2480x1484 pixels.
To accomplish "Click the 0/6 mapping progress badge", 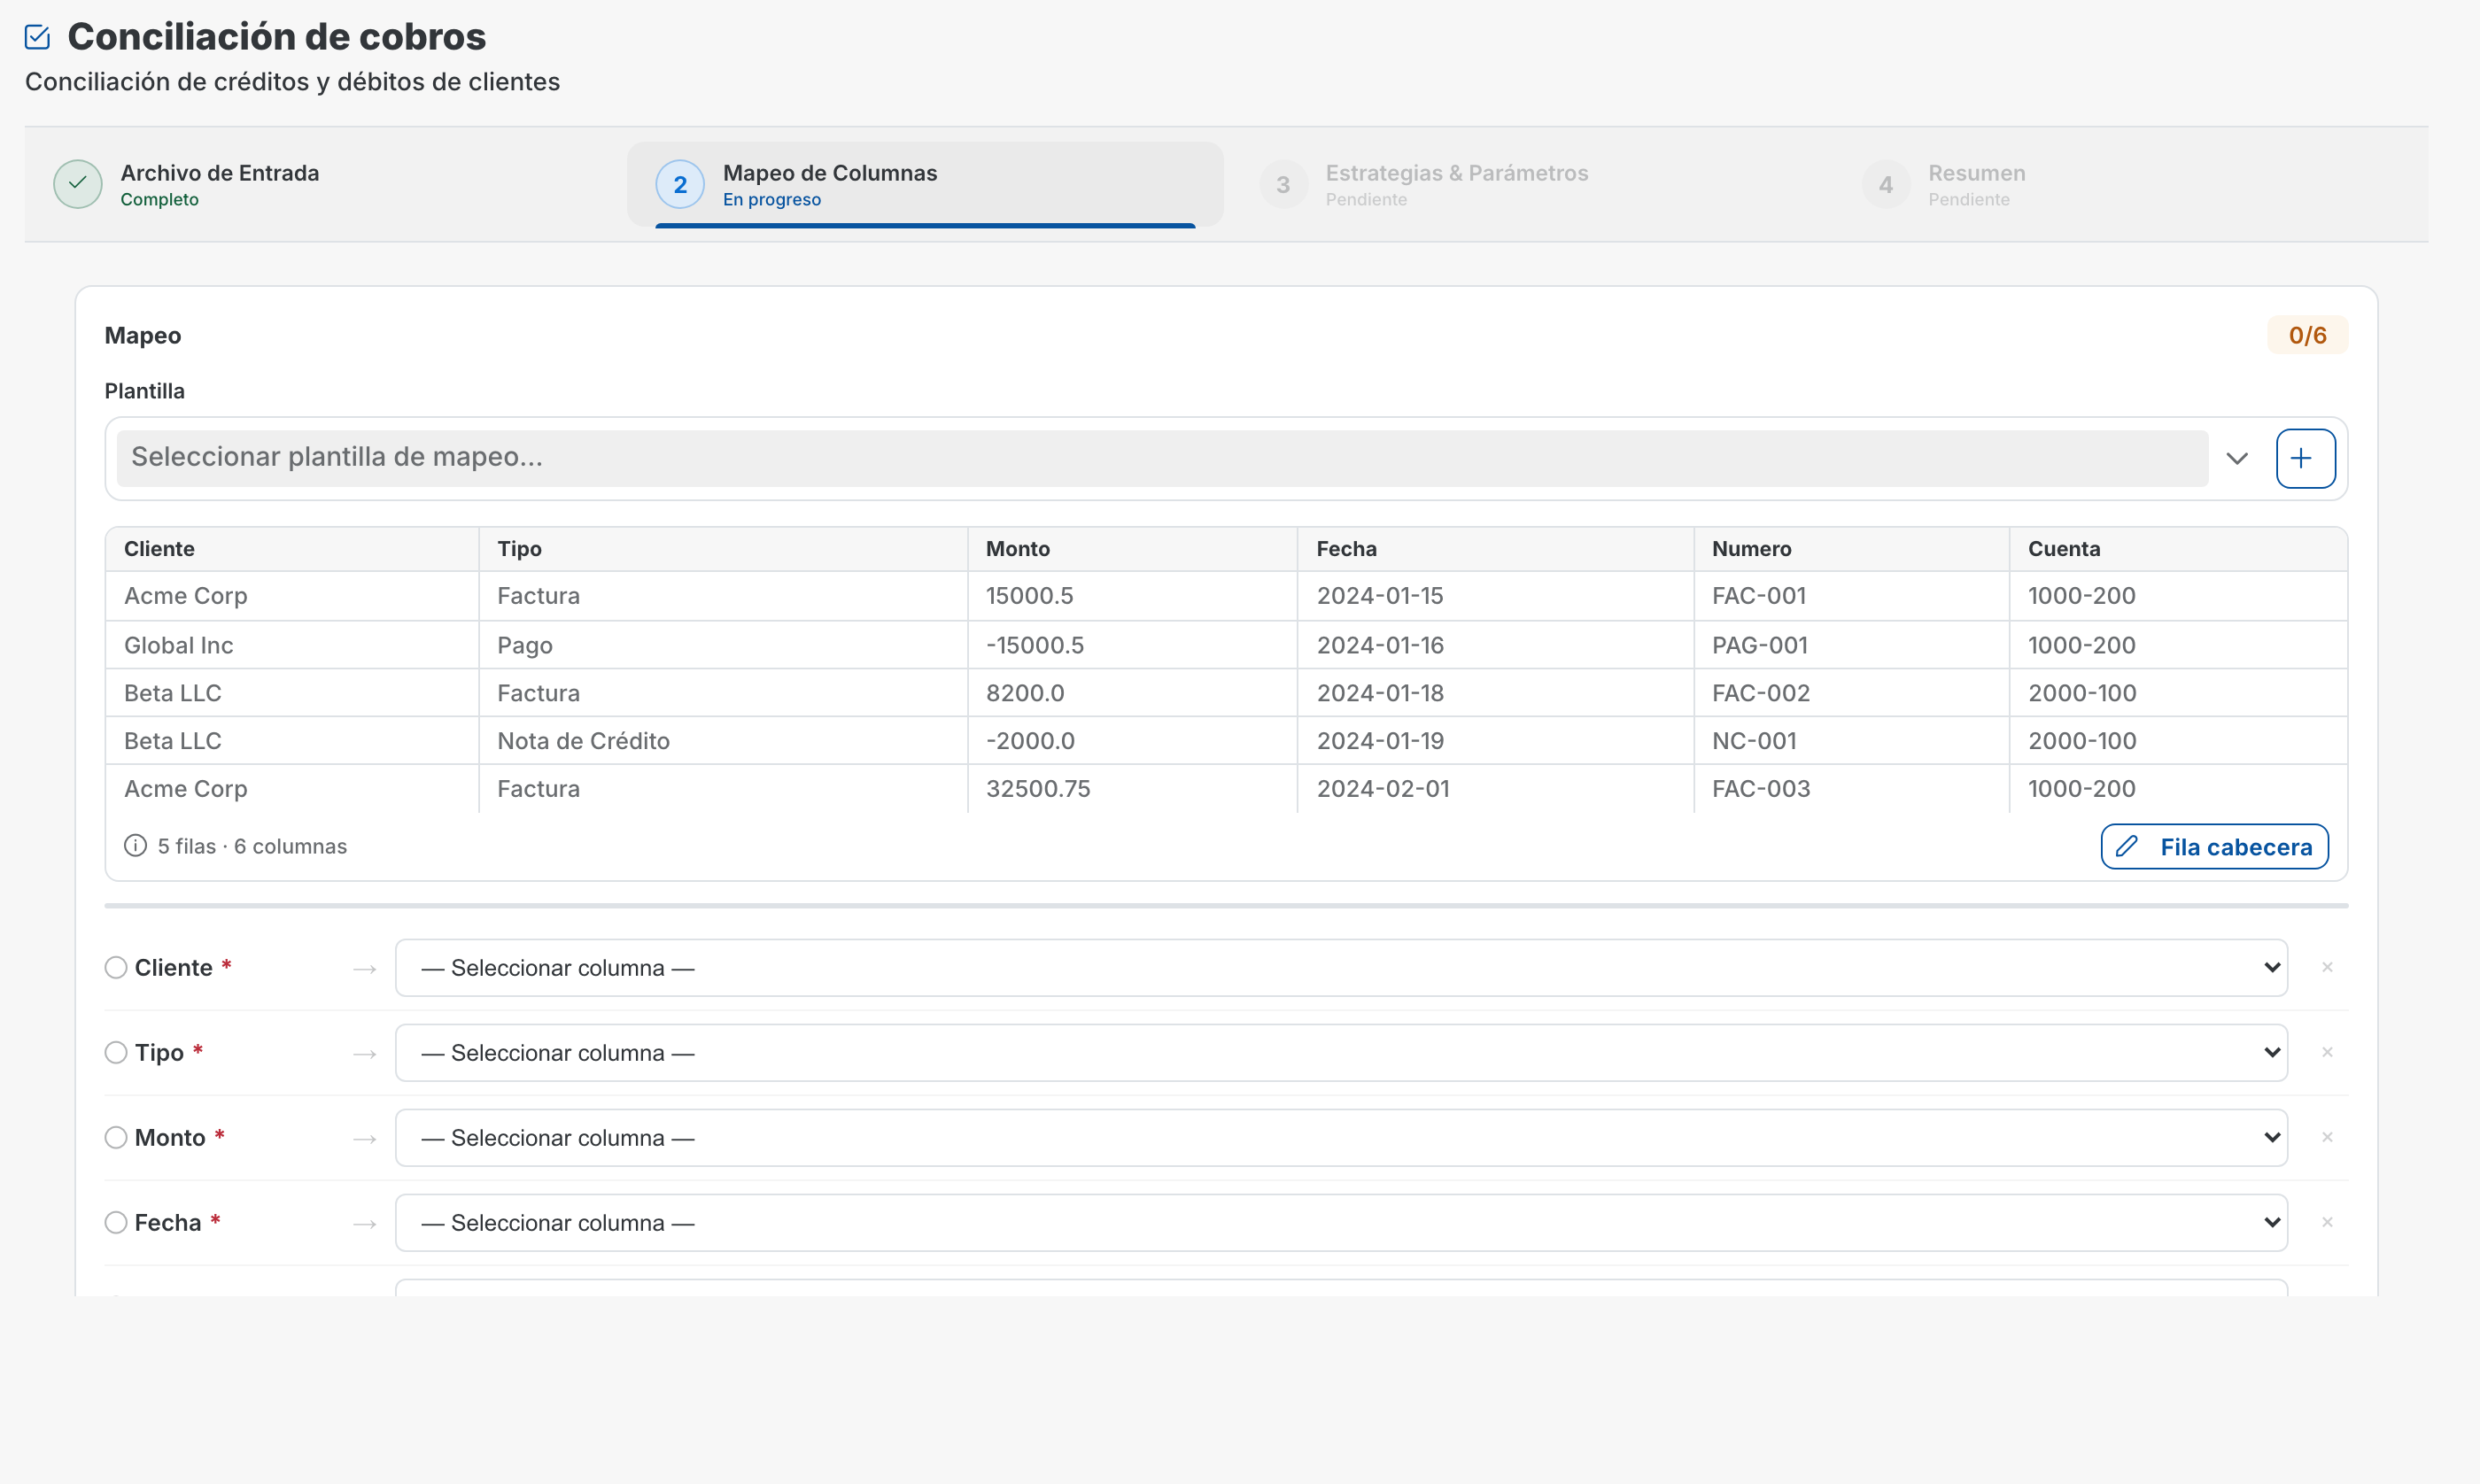I will pyautogui.click(x=2306, y=335).
